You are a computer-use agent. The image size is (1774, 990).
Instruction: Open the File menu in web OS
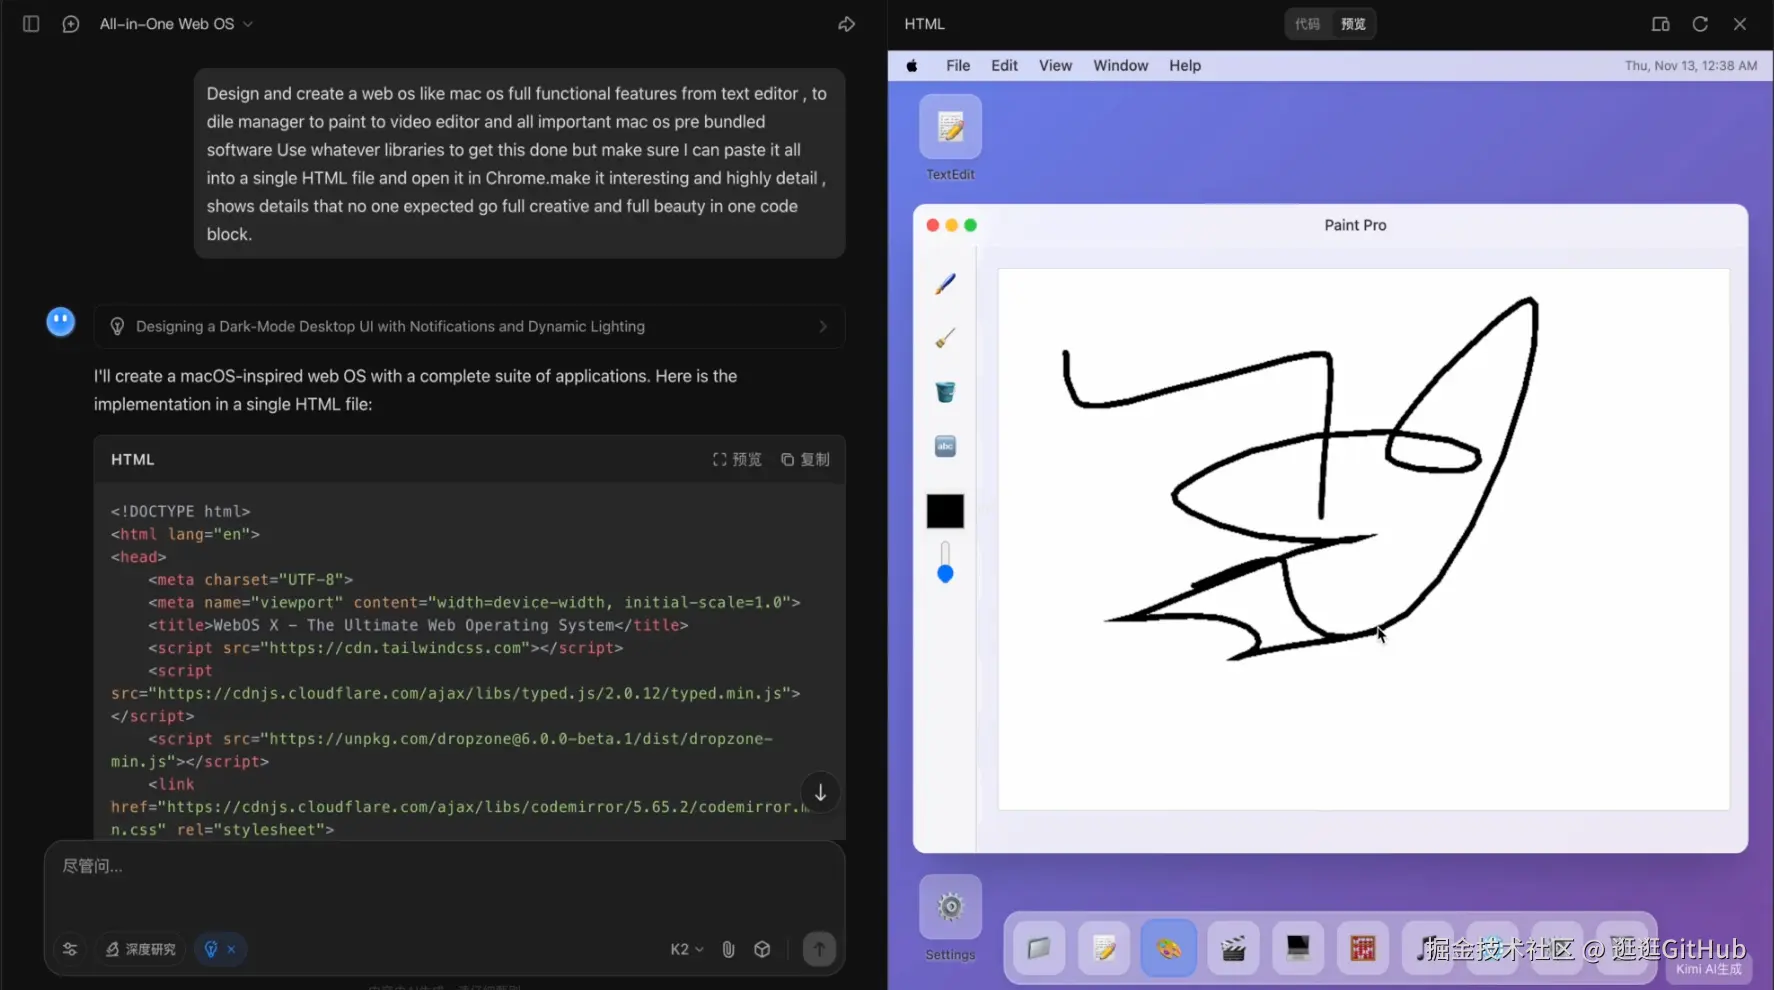click(957, 66)
